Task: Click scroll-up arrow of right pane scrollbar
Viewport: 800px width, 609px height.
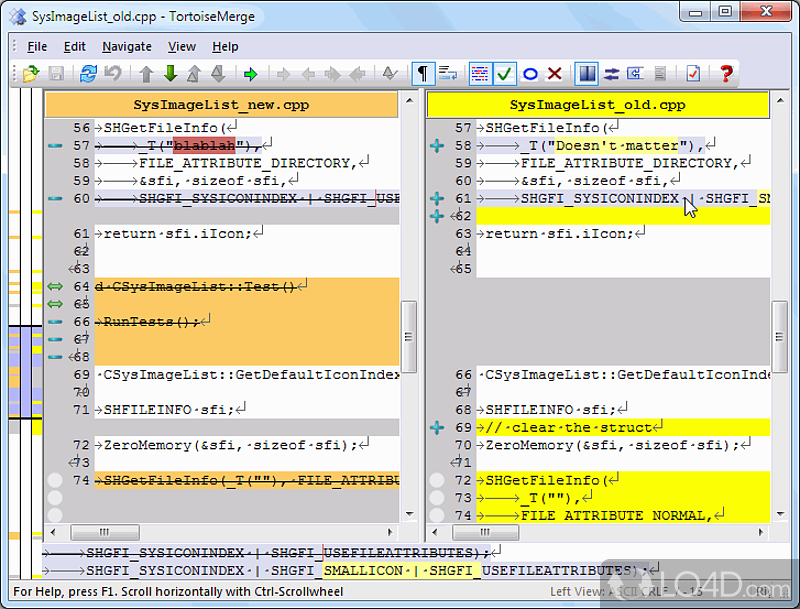Action: point(780,99)
